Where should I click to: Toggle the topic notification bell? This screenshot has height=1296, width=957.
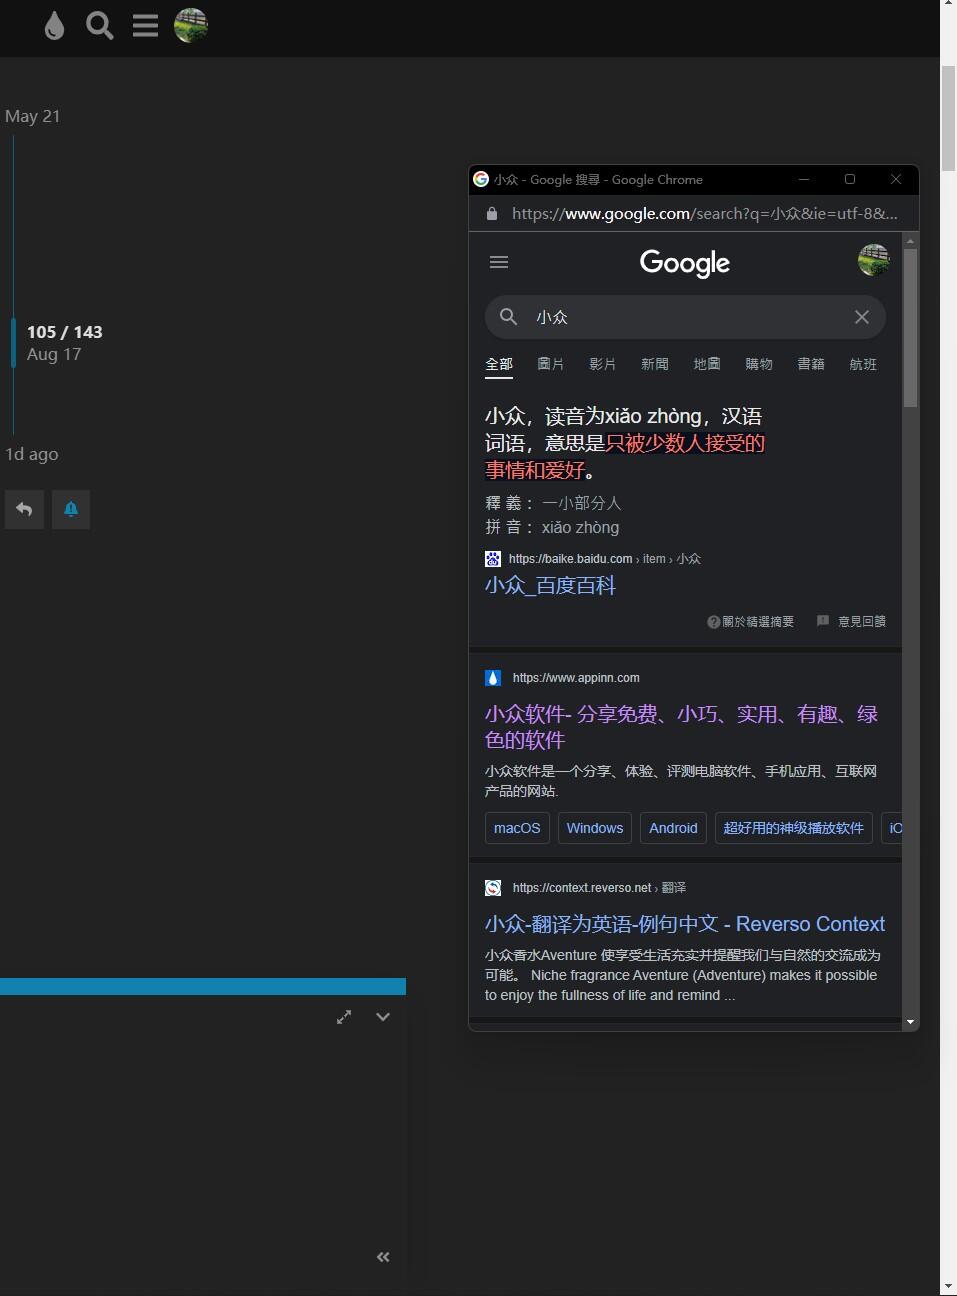click(x=71, y=509)
